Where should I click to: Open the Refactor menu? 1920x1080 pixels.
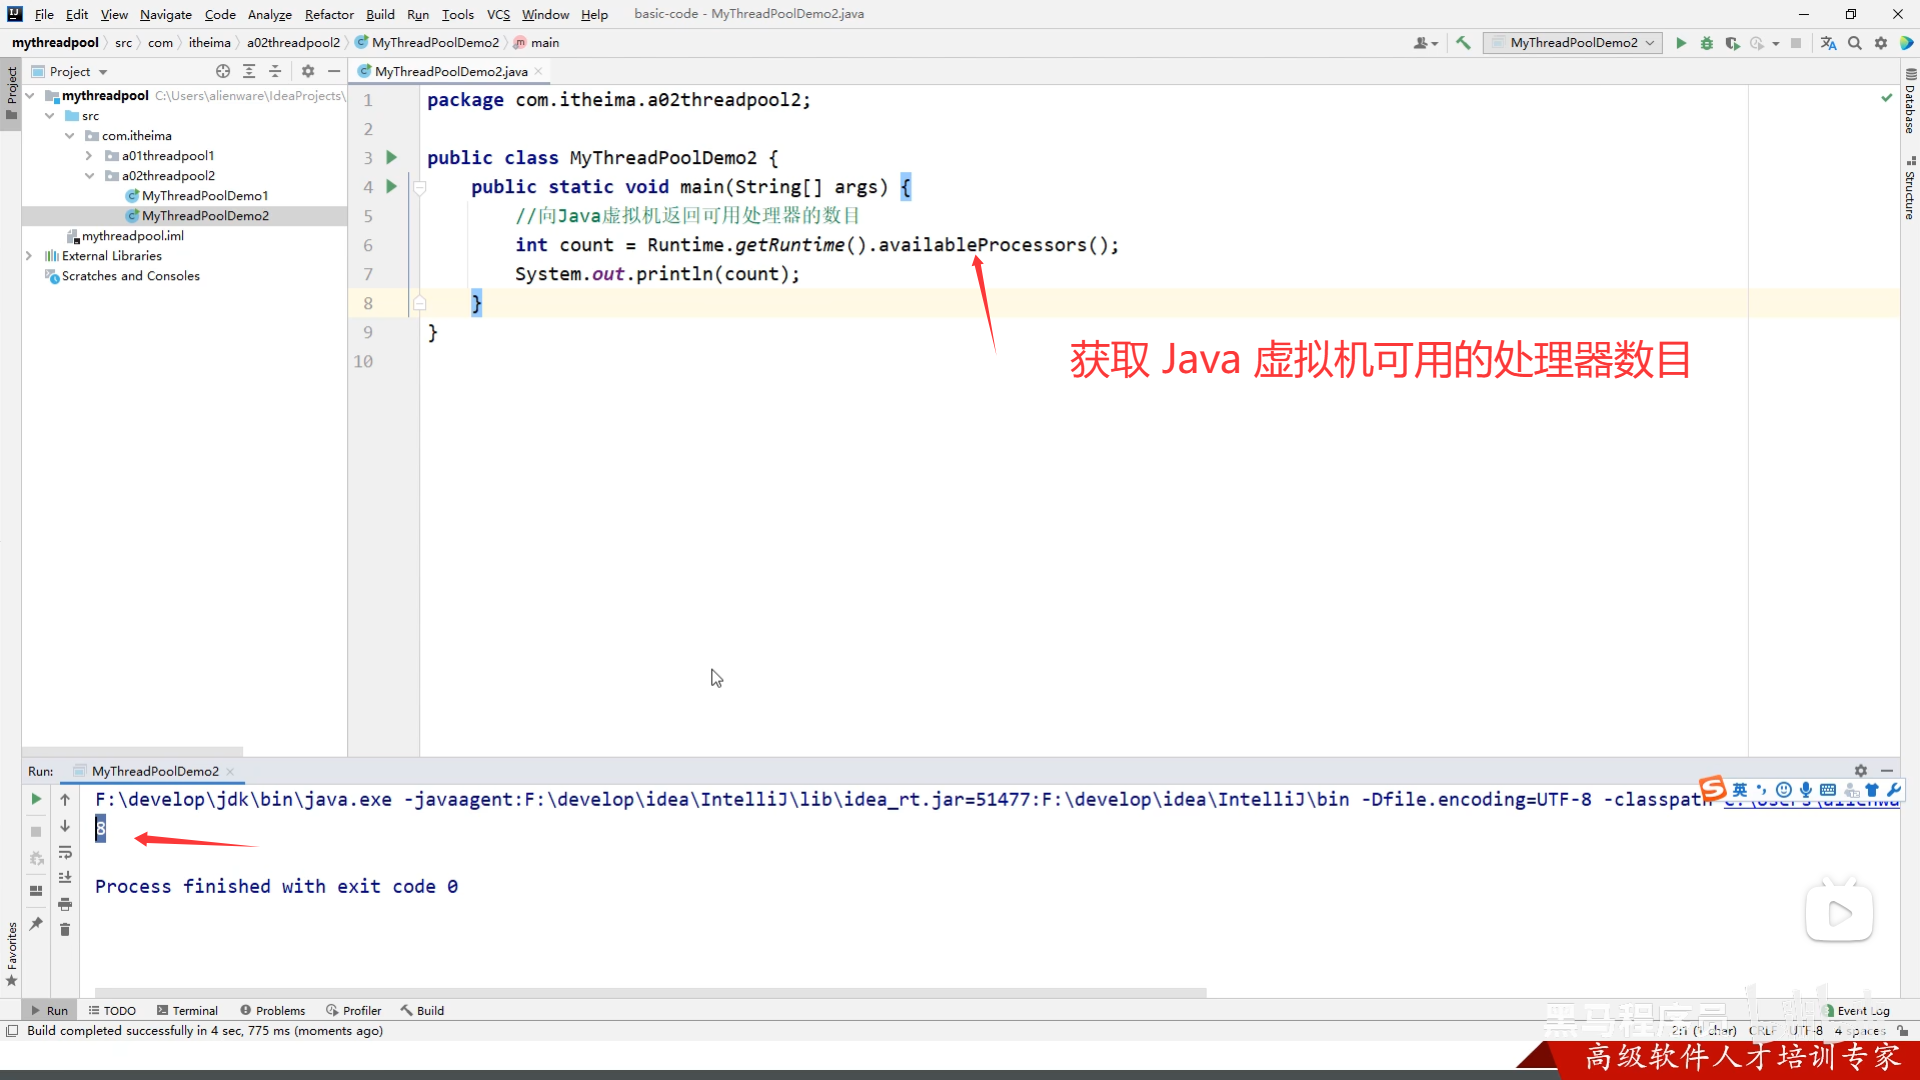329,14
